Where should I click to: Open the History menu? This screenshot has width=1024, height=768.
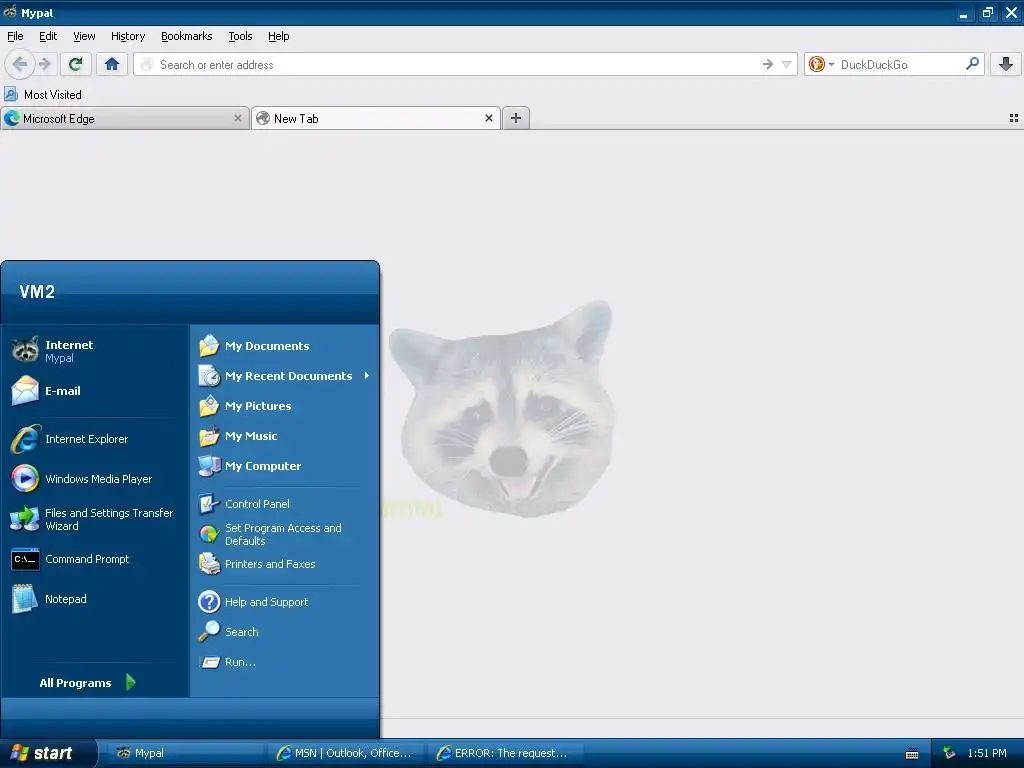(127, 36)
